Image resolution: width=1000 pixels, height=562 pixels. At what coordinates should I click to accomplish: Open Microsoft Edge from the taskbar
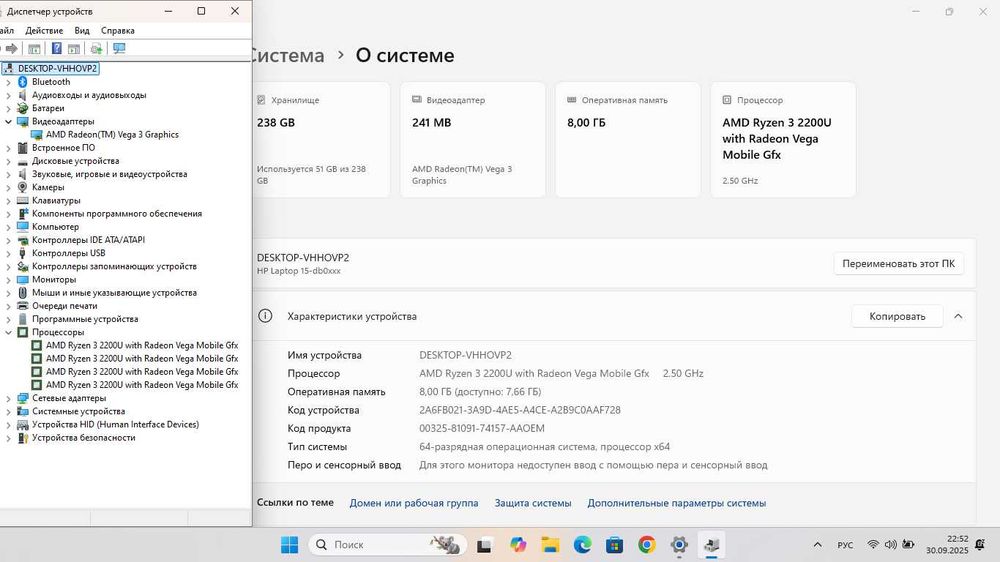(x=582, y=545)
